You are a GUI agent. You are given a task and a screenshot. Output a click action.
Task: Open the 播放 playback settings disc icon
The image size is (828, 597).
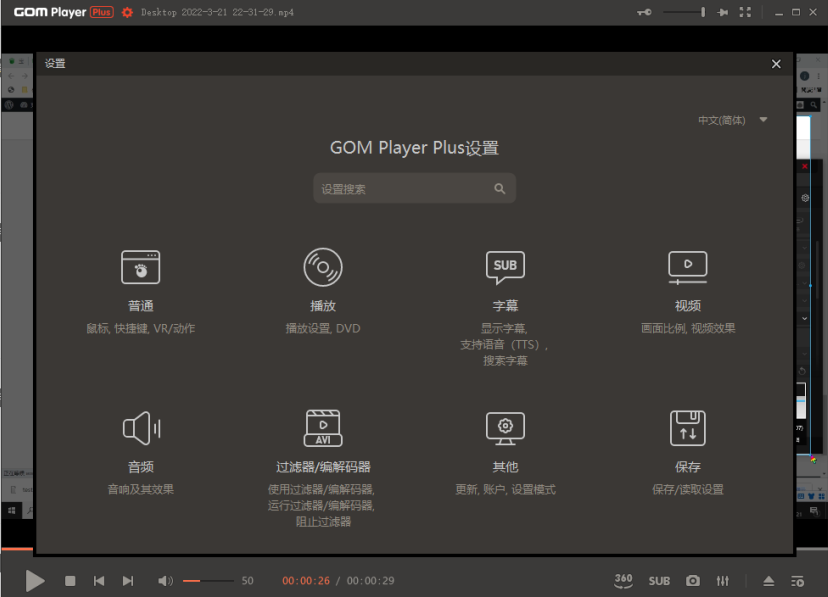323,267
